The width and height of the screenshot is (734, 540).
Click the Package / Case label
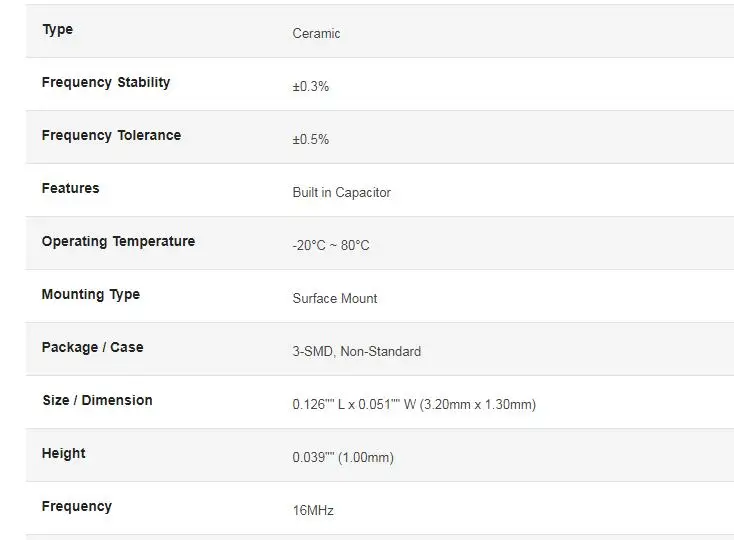click(92, 348)
